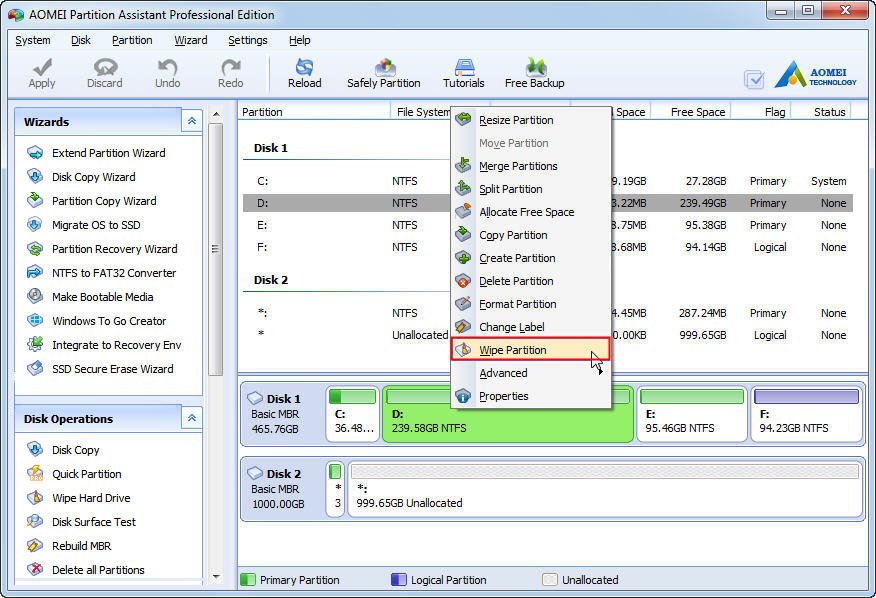Click the Integrate to Recovery Env icon

click(x=35, y=344)
